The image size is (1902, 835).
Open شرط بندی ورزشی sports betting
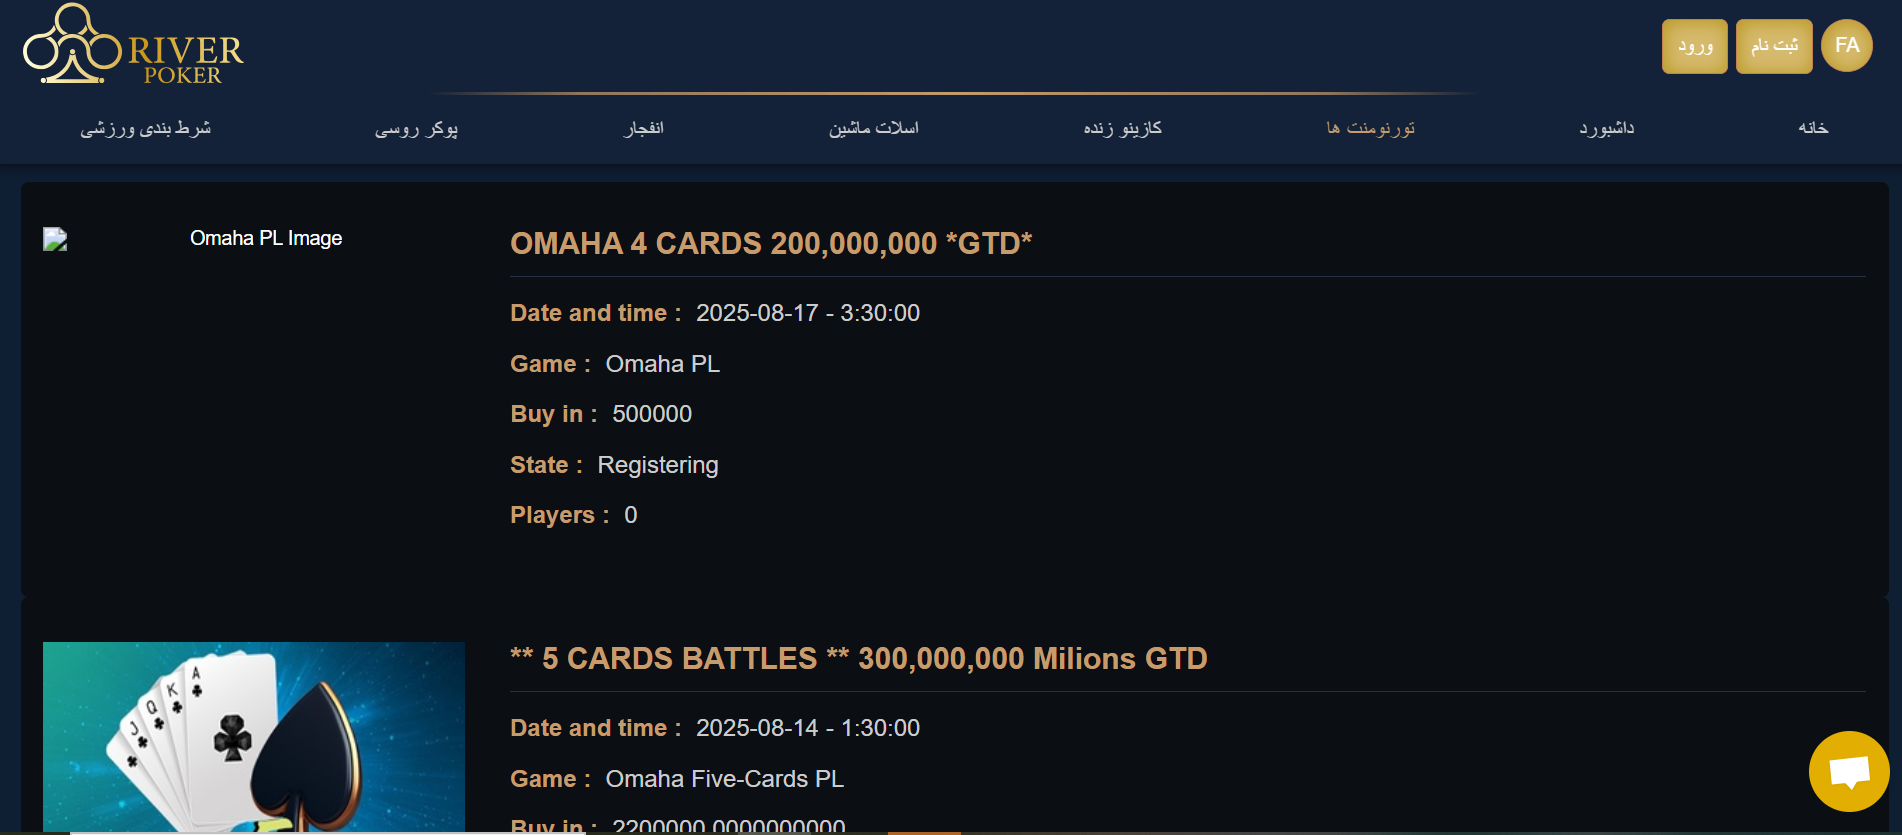click(146, 128)
